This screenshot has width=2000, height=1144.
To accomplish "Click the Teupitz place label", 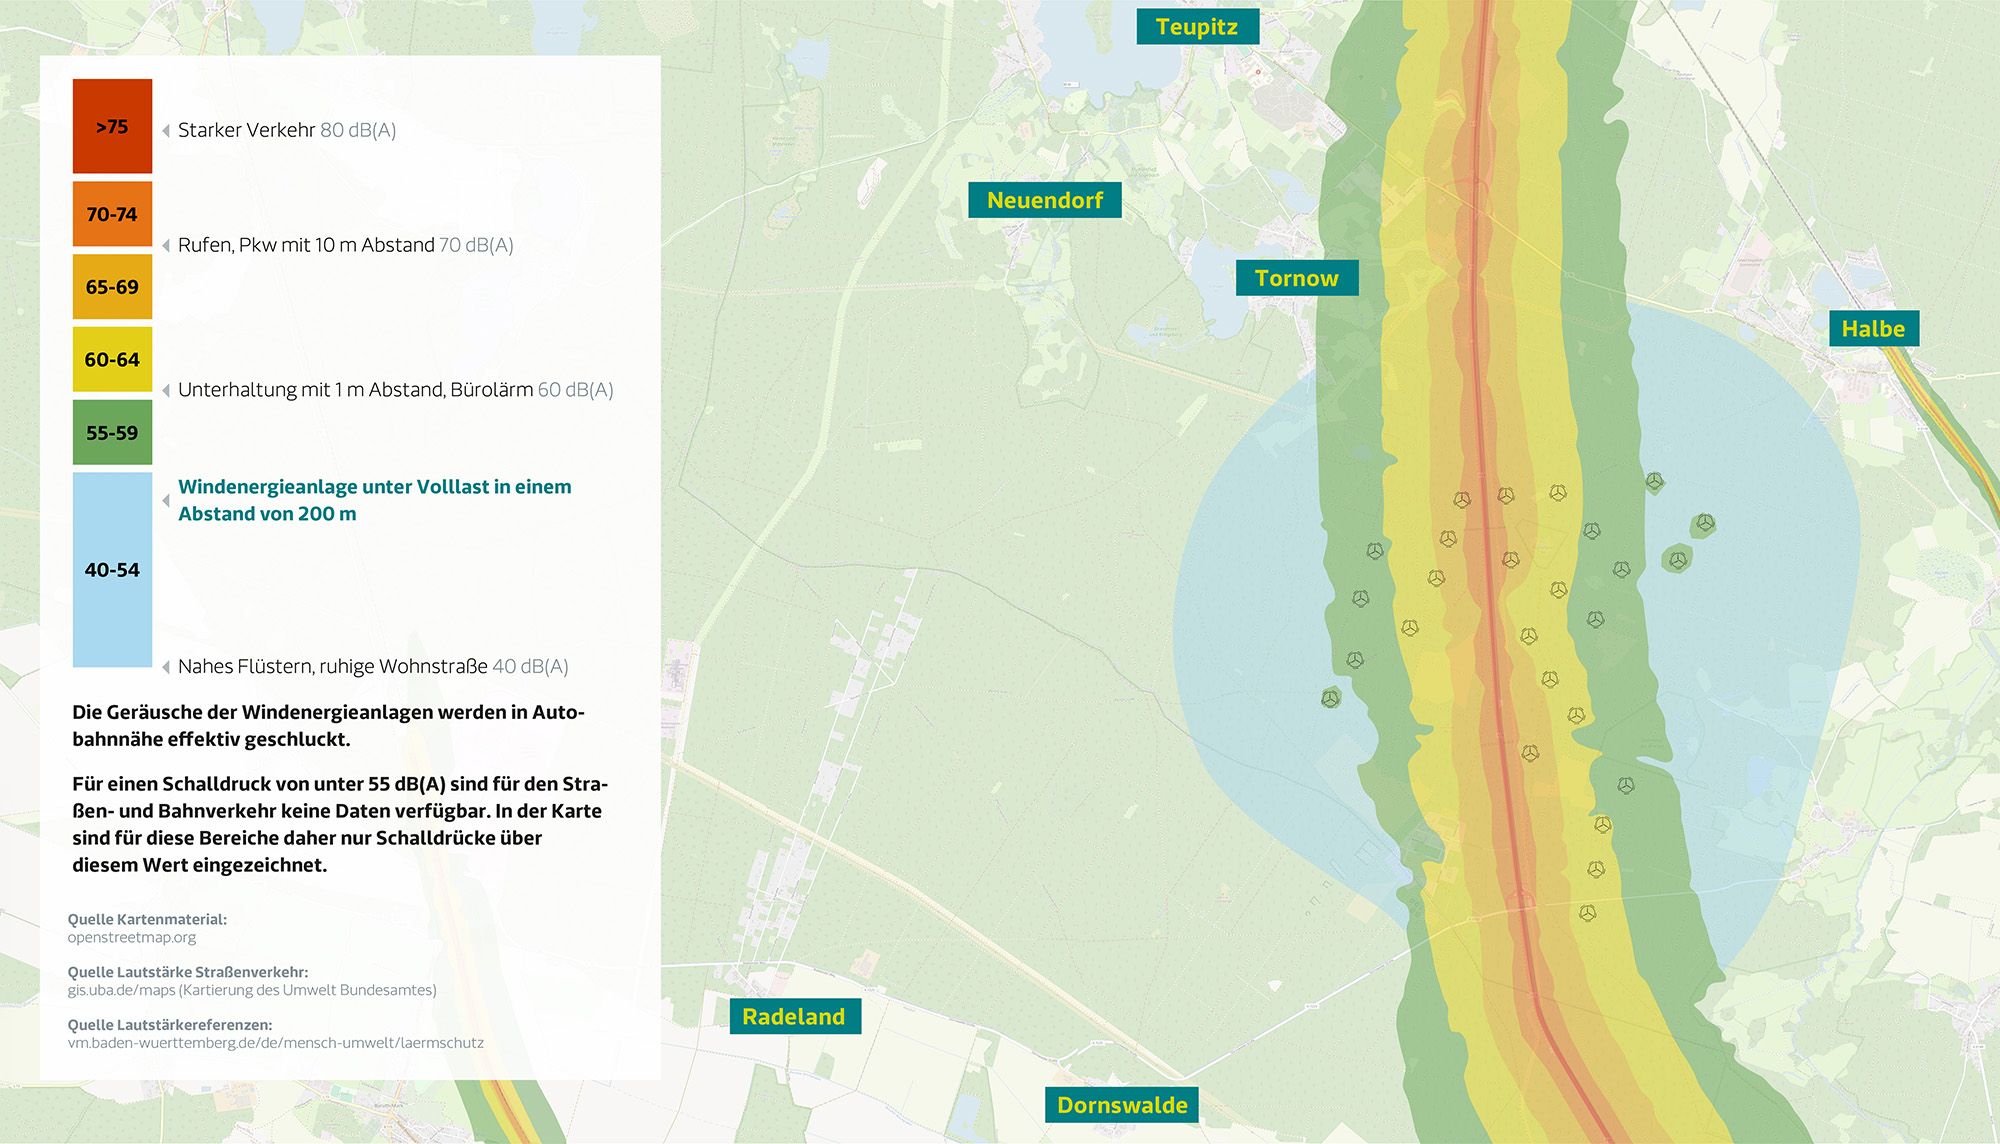I will pyautogui.click(x=1197, y=27).
